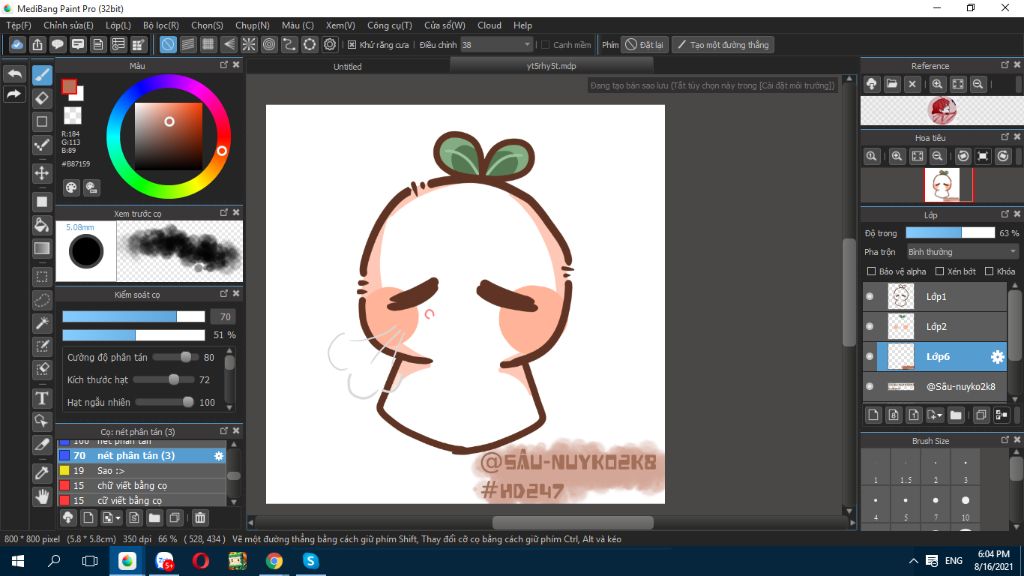Image resolution: width=1024 pixels, height=576 pixels.
Task: Adjust the Độ trong opacity slider
Action: (950, 233)
